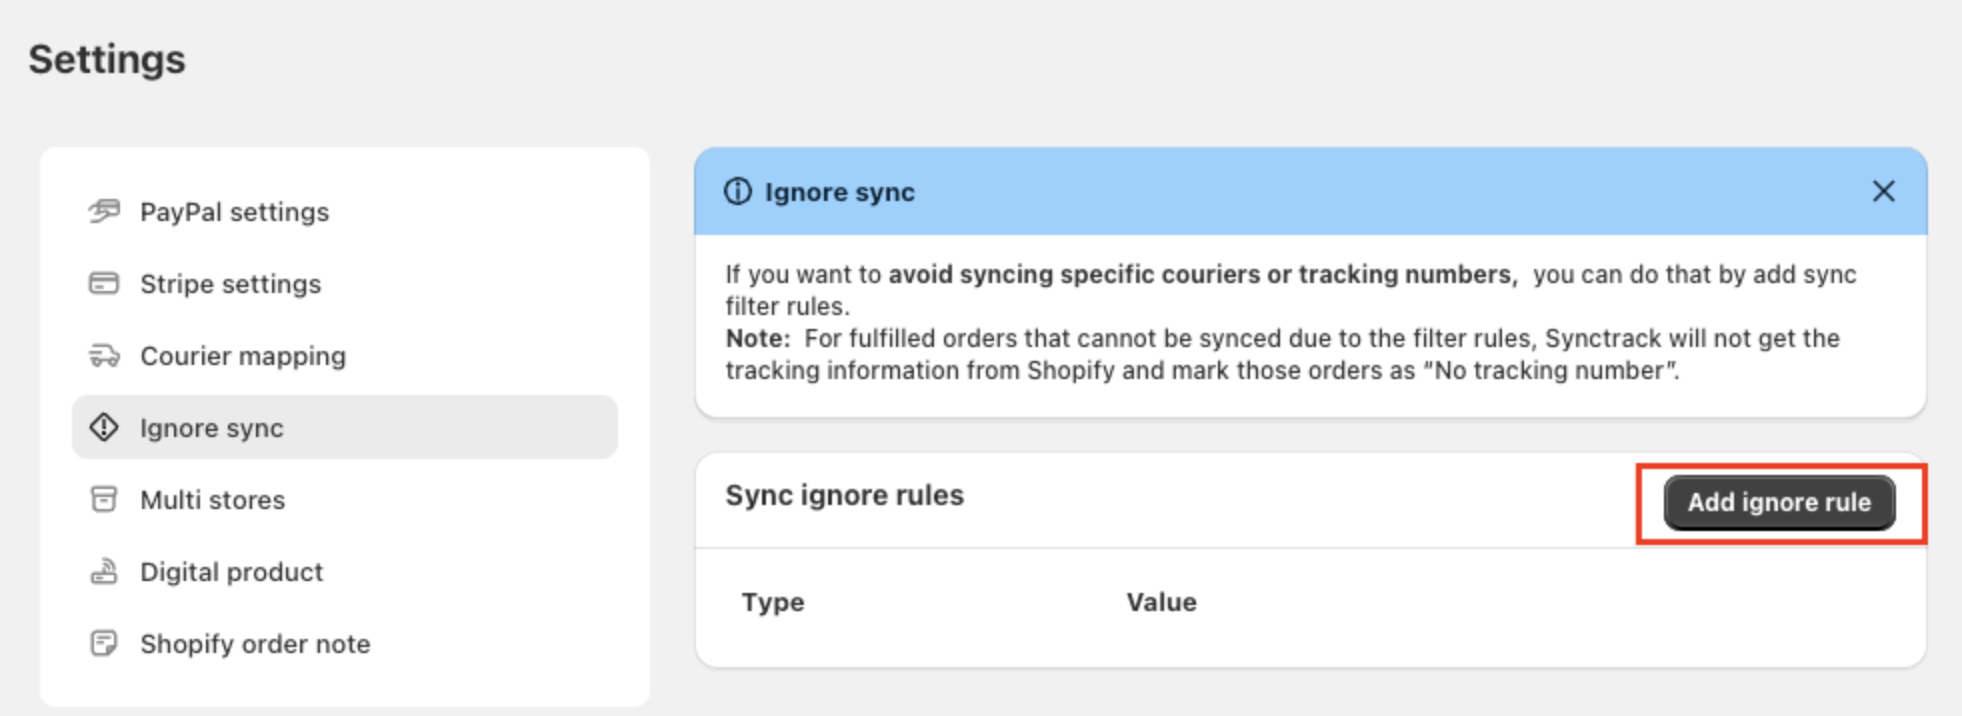Open Digital product settings
The width and height of the screenshot is (1962, 716).
pyautogui.click(x=231, y=571)
